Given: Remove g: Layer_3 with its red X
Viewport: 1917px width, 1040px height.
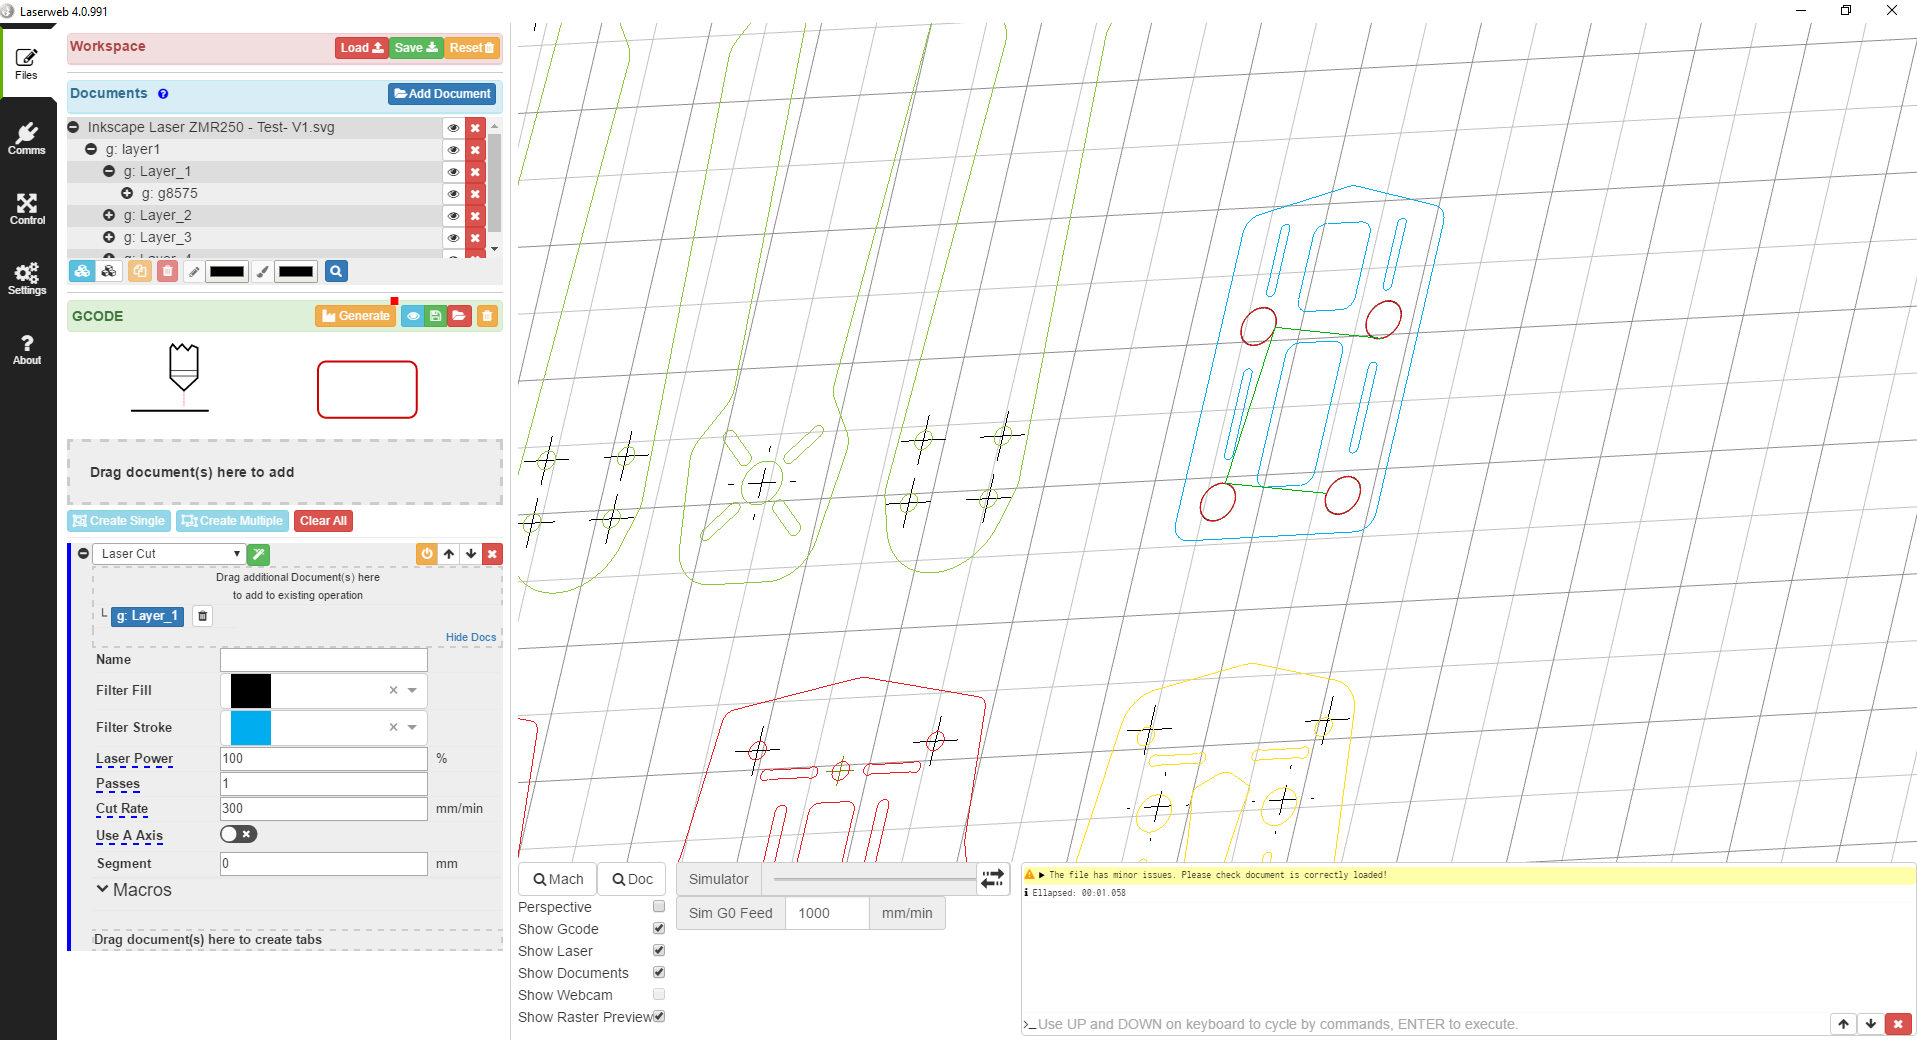Looking at the screenshot, I should click(x=475, y=238).
